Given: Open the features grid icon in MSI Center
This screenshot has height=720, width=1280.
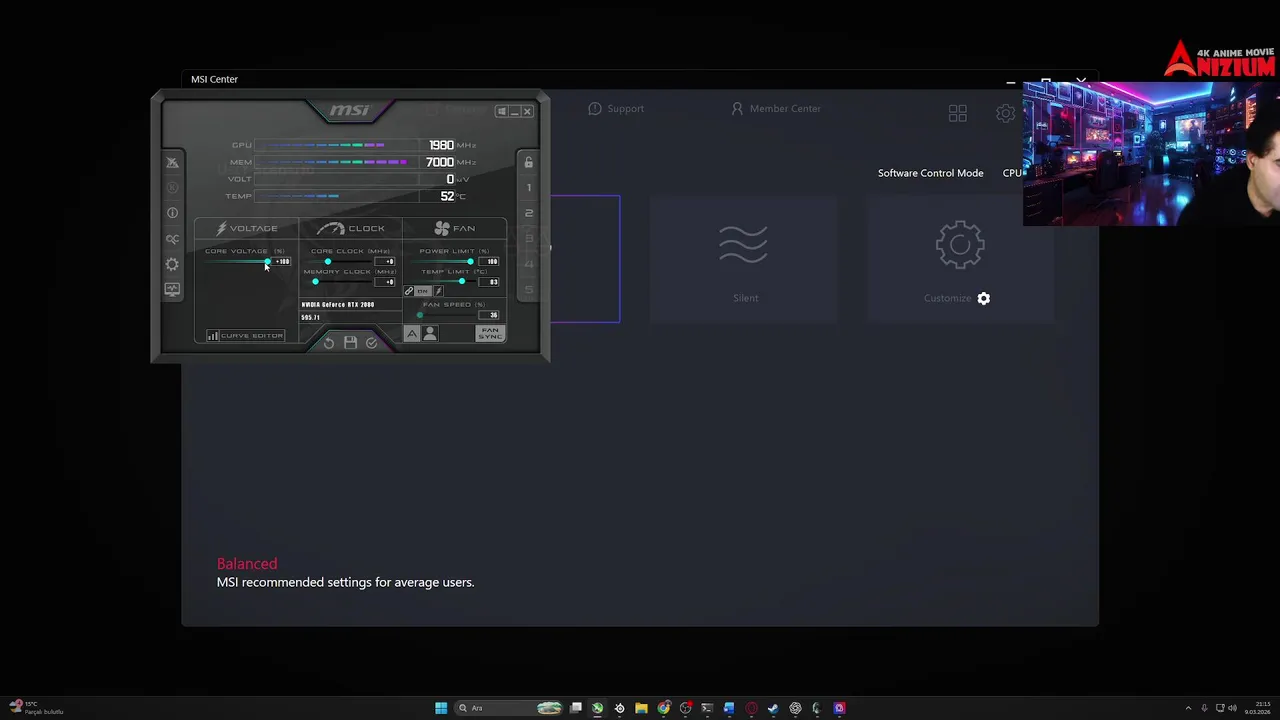Looking at the screenshot, I should [x=958, y=114].
